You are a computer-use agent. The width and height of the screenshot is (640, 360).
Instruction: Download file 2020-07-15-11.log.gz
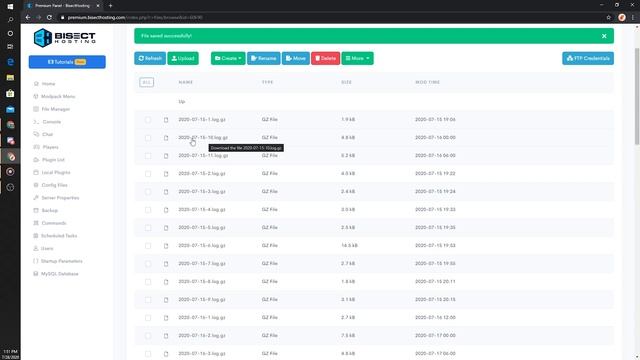coord(203,156)
